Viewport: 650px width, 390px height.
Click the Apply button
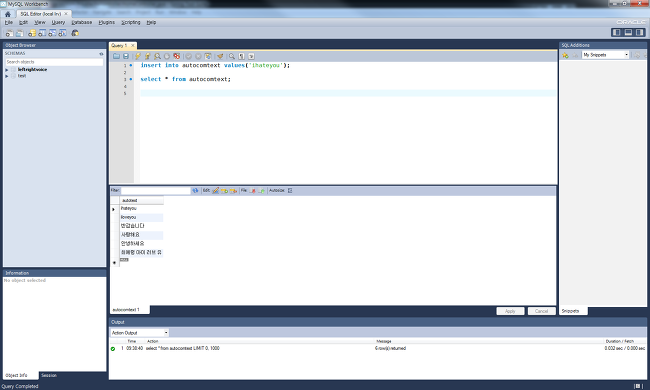tap(510, 311)
